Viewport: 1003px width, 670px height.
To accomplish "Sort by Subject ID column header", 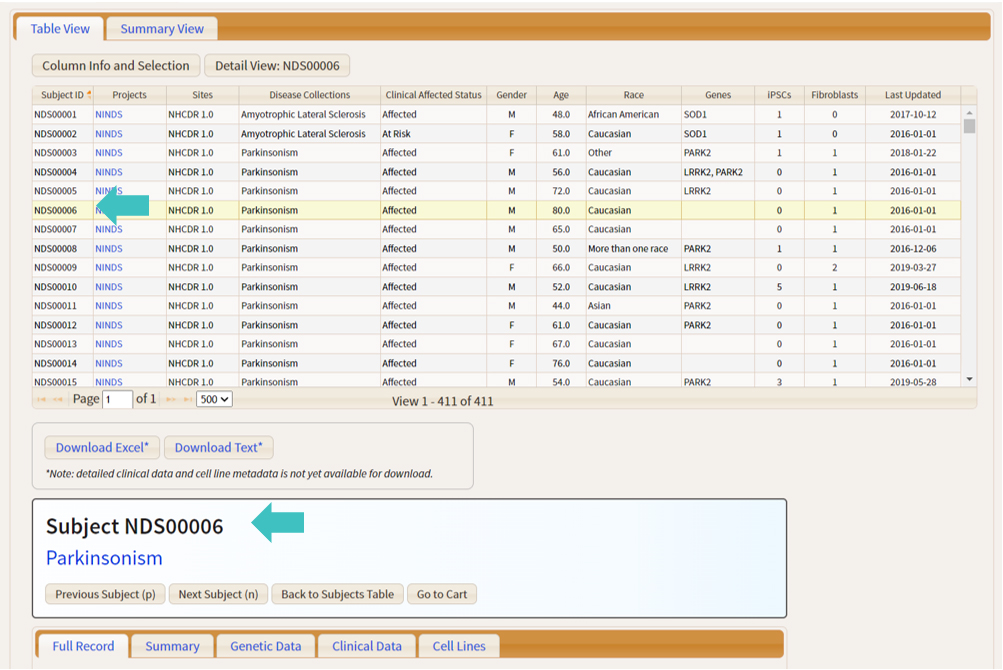I will tap(63, 95).
